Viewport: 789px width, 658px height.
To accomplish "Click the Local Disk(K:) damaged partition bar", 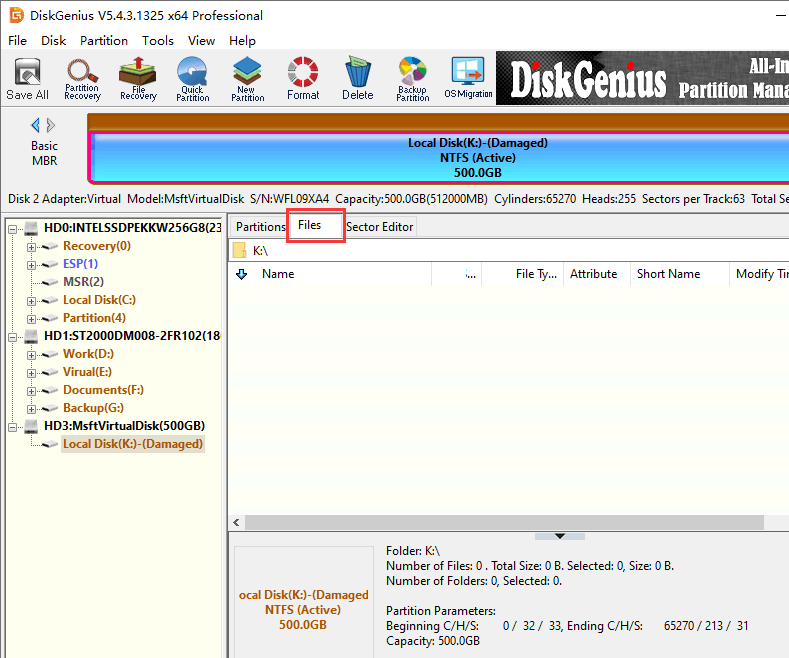I will pyautogui.click(x=438, y=157).
